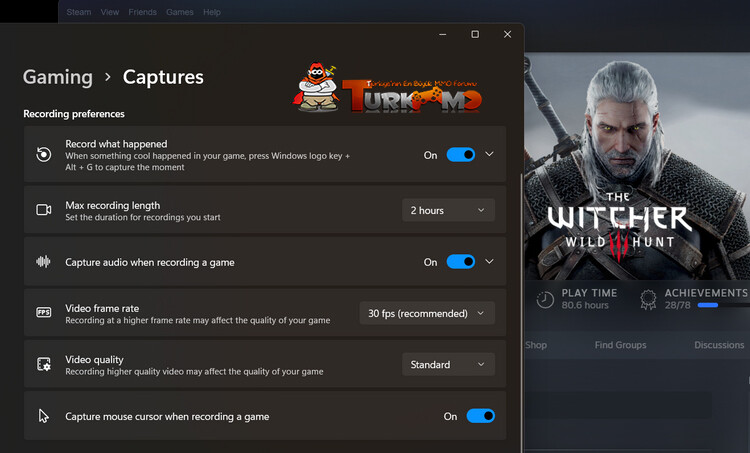The image size is (750, 453).
Task: Go back to Gaming via the breadcrumb
Action: click(58, 77)
